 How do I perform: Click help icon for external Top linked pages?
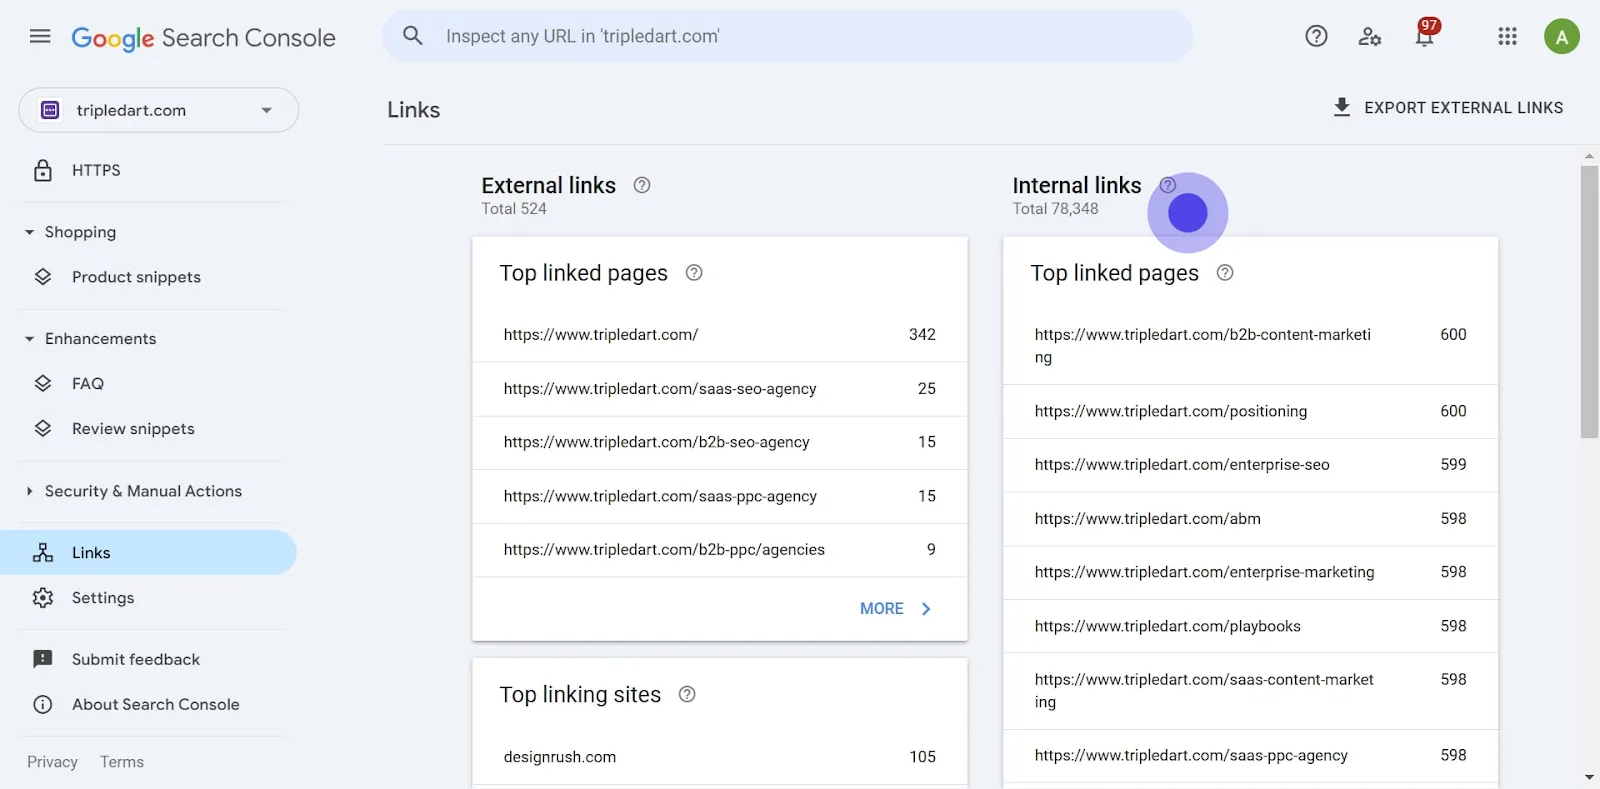point(694,273)
